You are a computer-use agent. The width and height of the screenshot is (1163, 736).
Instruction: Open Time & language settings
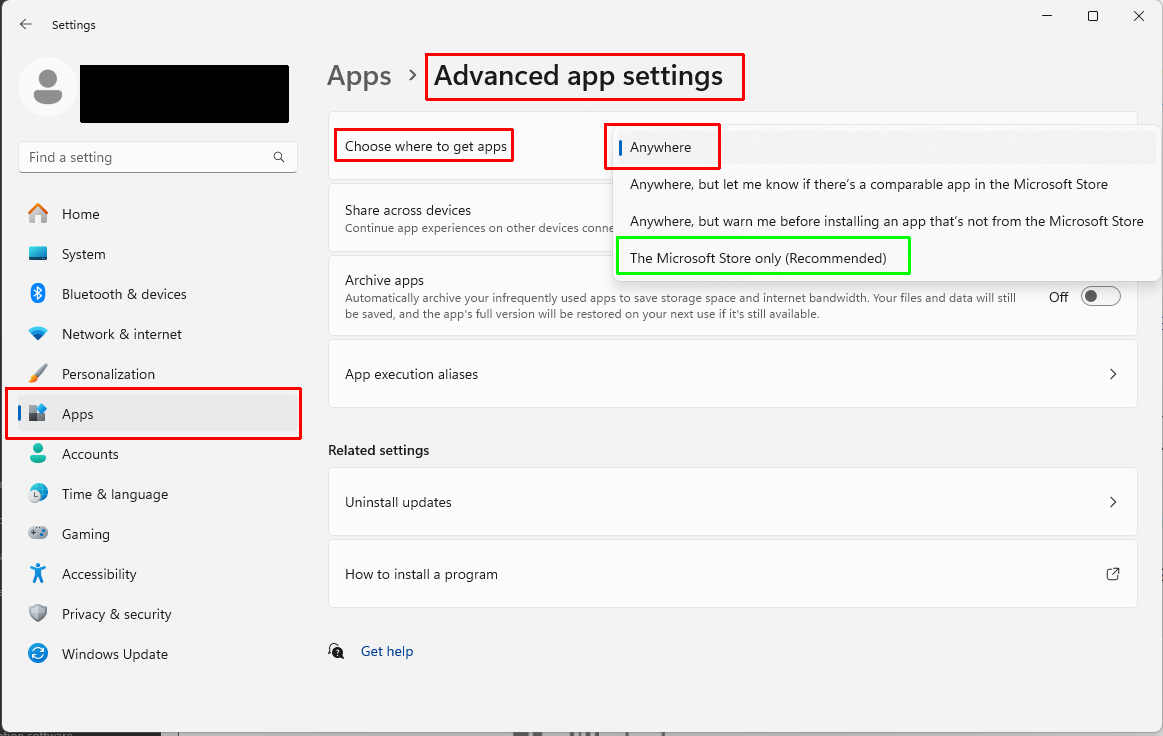[x=158, y=494]
